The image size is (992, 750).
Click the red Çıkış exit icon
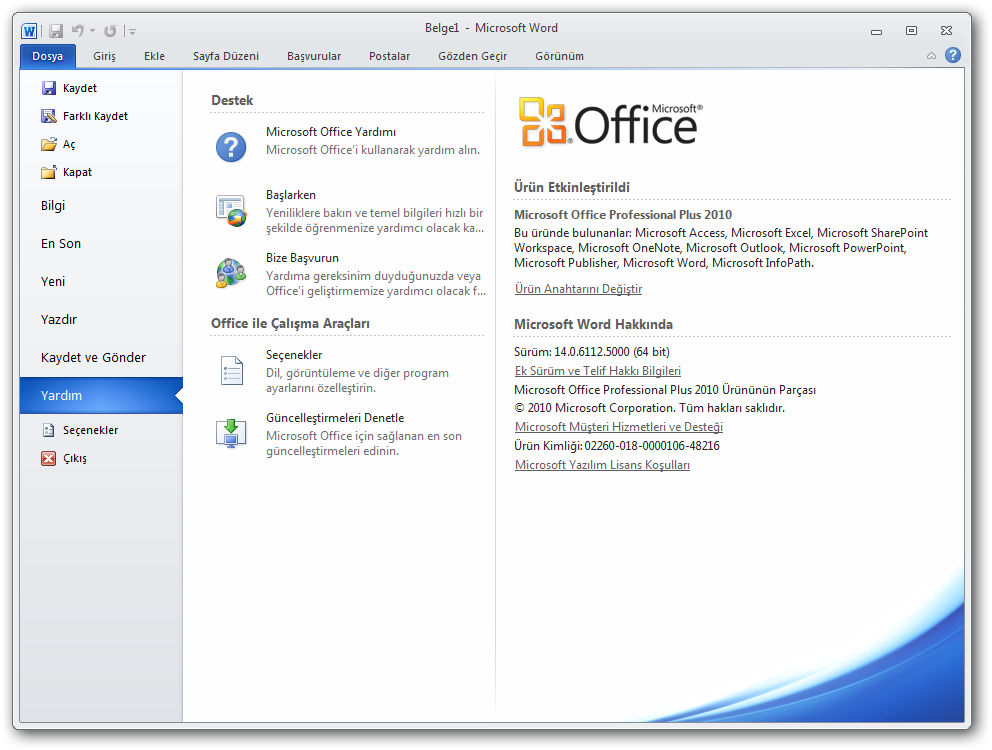click(x=49, y=458)
